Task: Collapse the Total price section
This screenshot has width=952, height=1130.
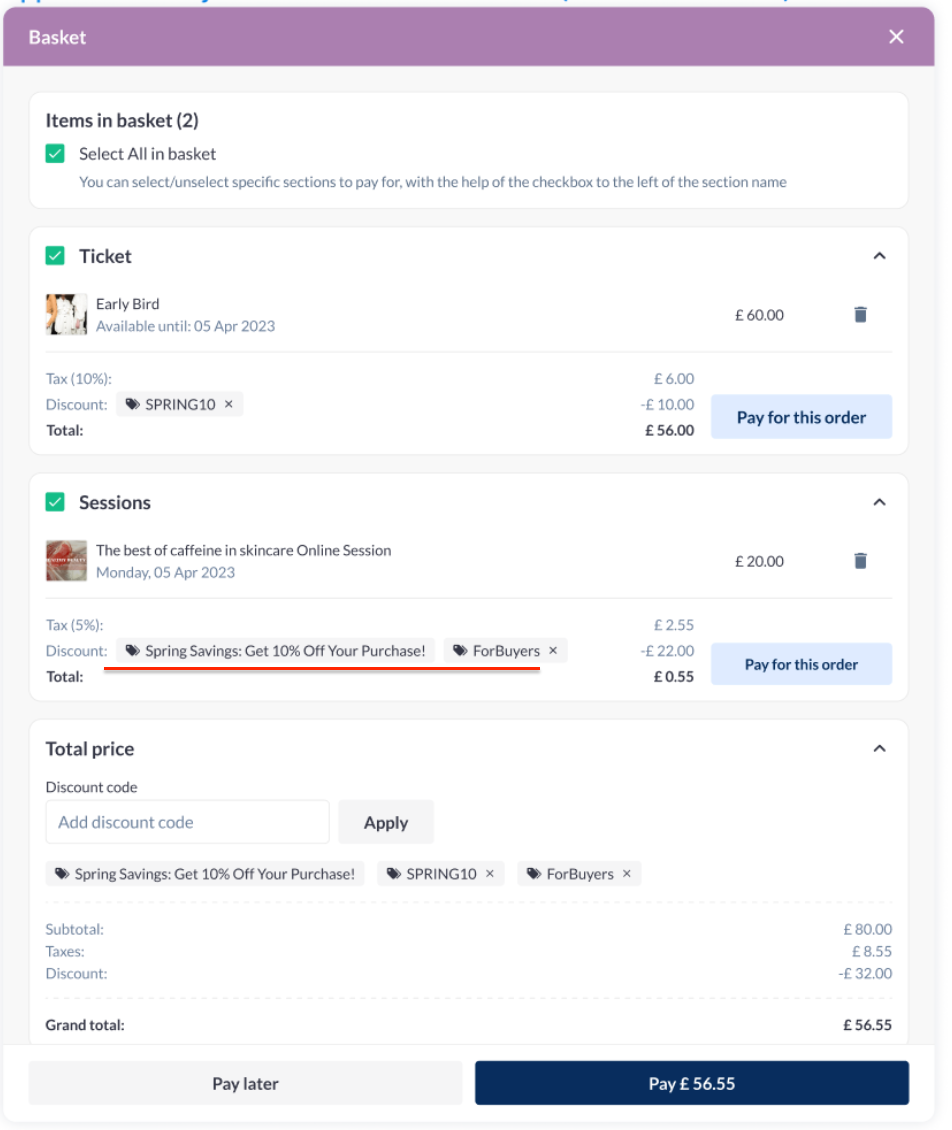Action: tap(879, 749)
